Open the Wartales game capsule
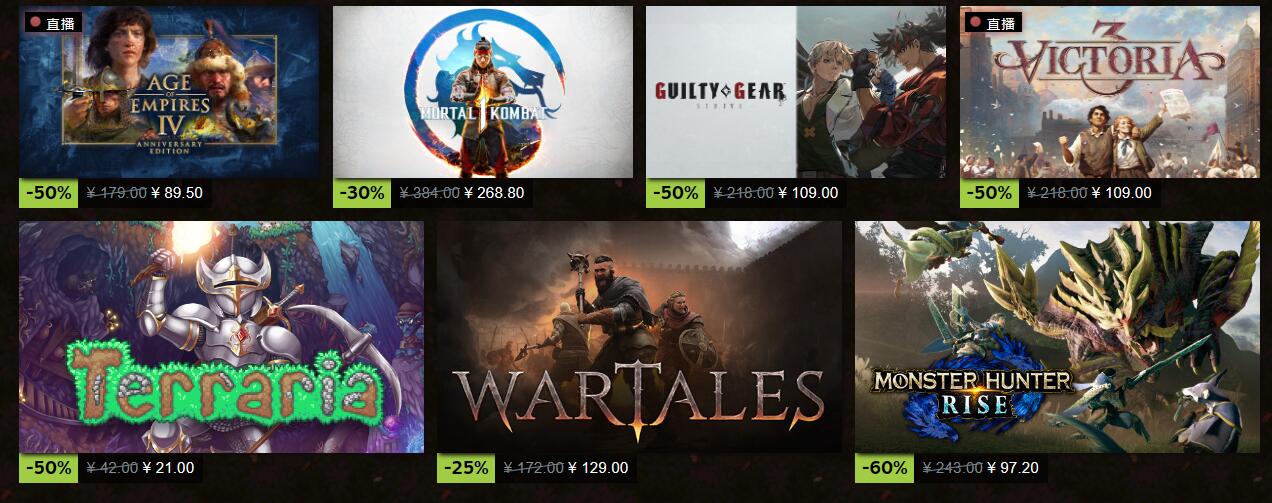This screenshot has width=1272, height=503. click(639, 337)
